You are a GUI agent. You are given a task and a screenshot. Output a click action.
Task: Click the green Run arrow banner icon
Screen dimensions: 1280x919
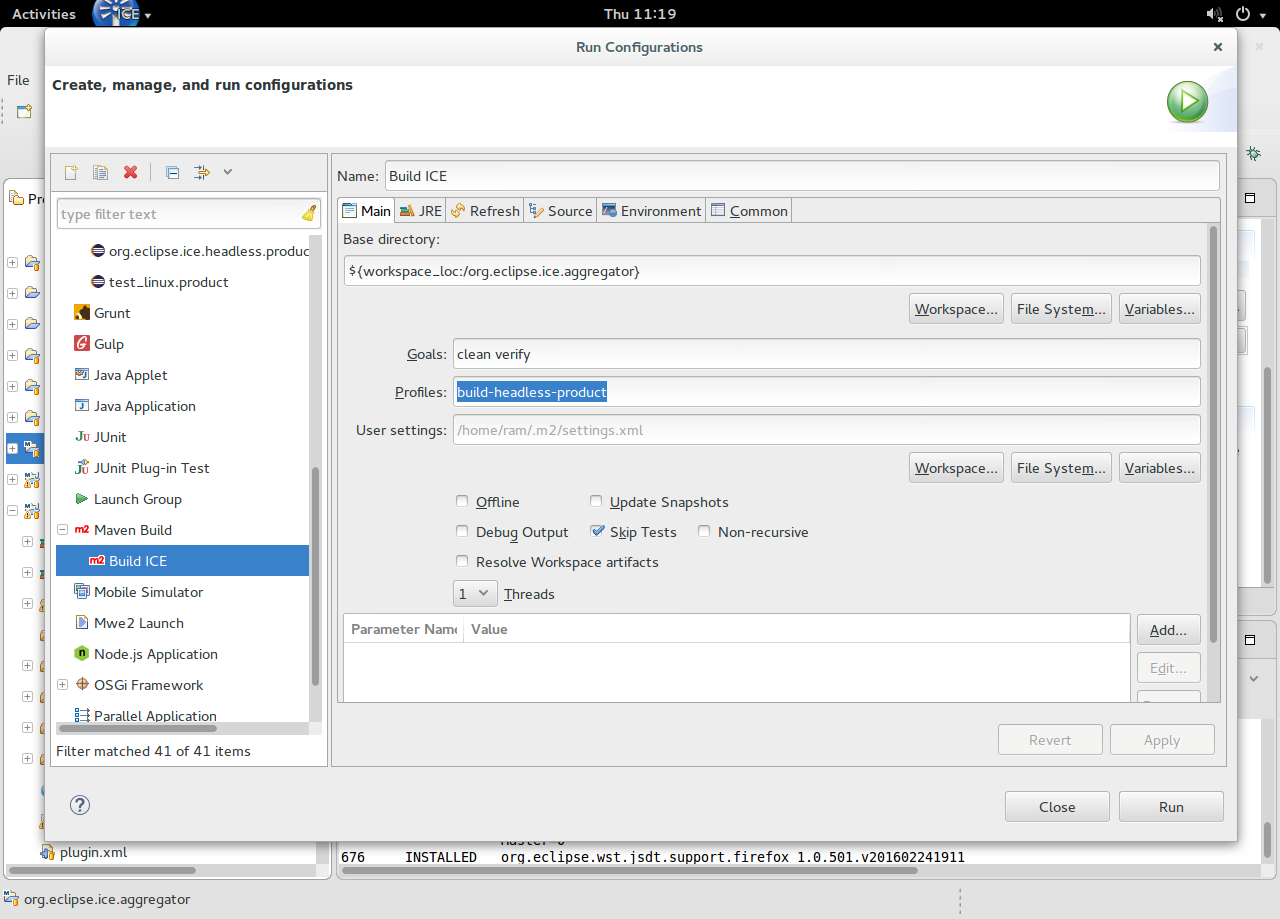click(1187, 102)
